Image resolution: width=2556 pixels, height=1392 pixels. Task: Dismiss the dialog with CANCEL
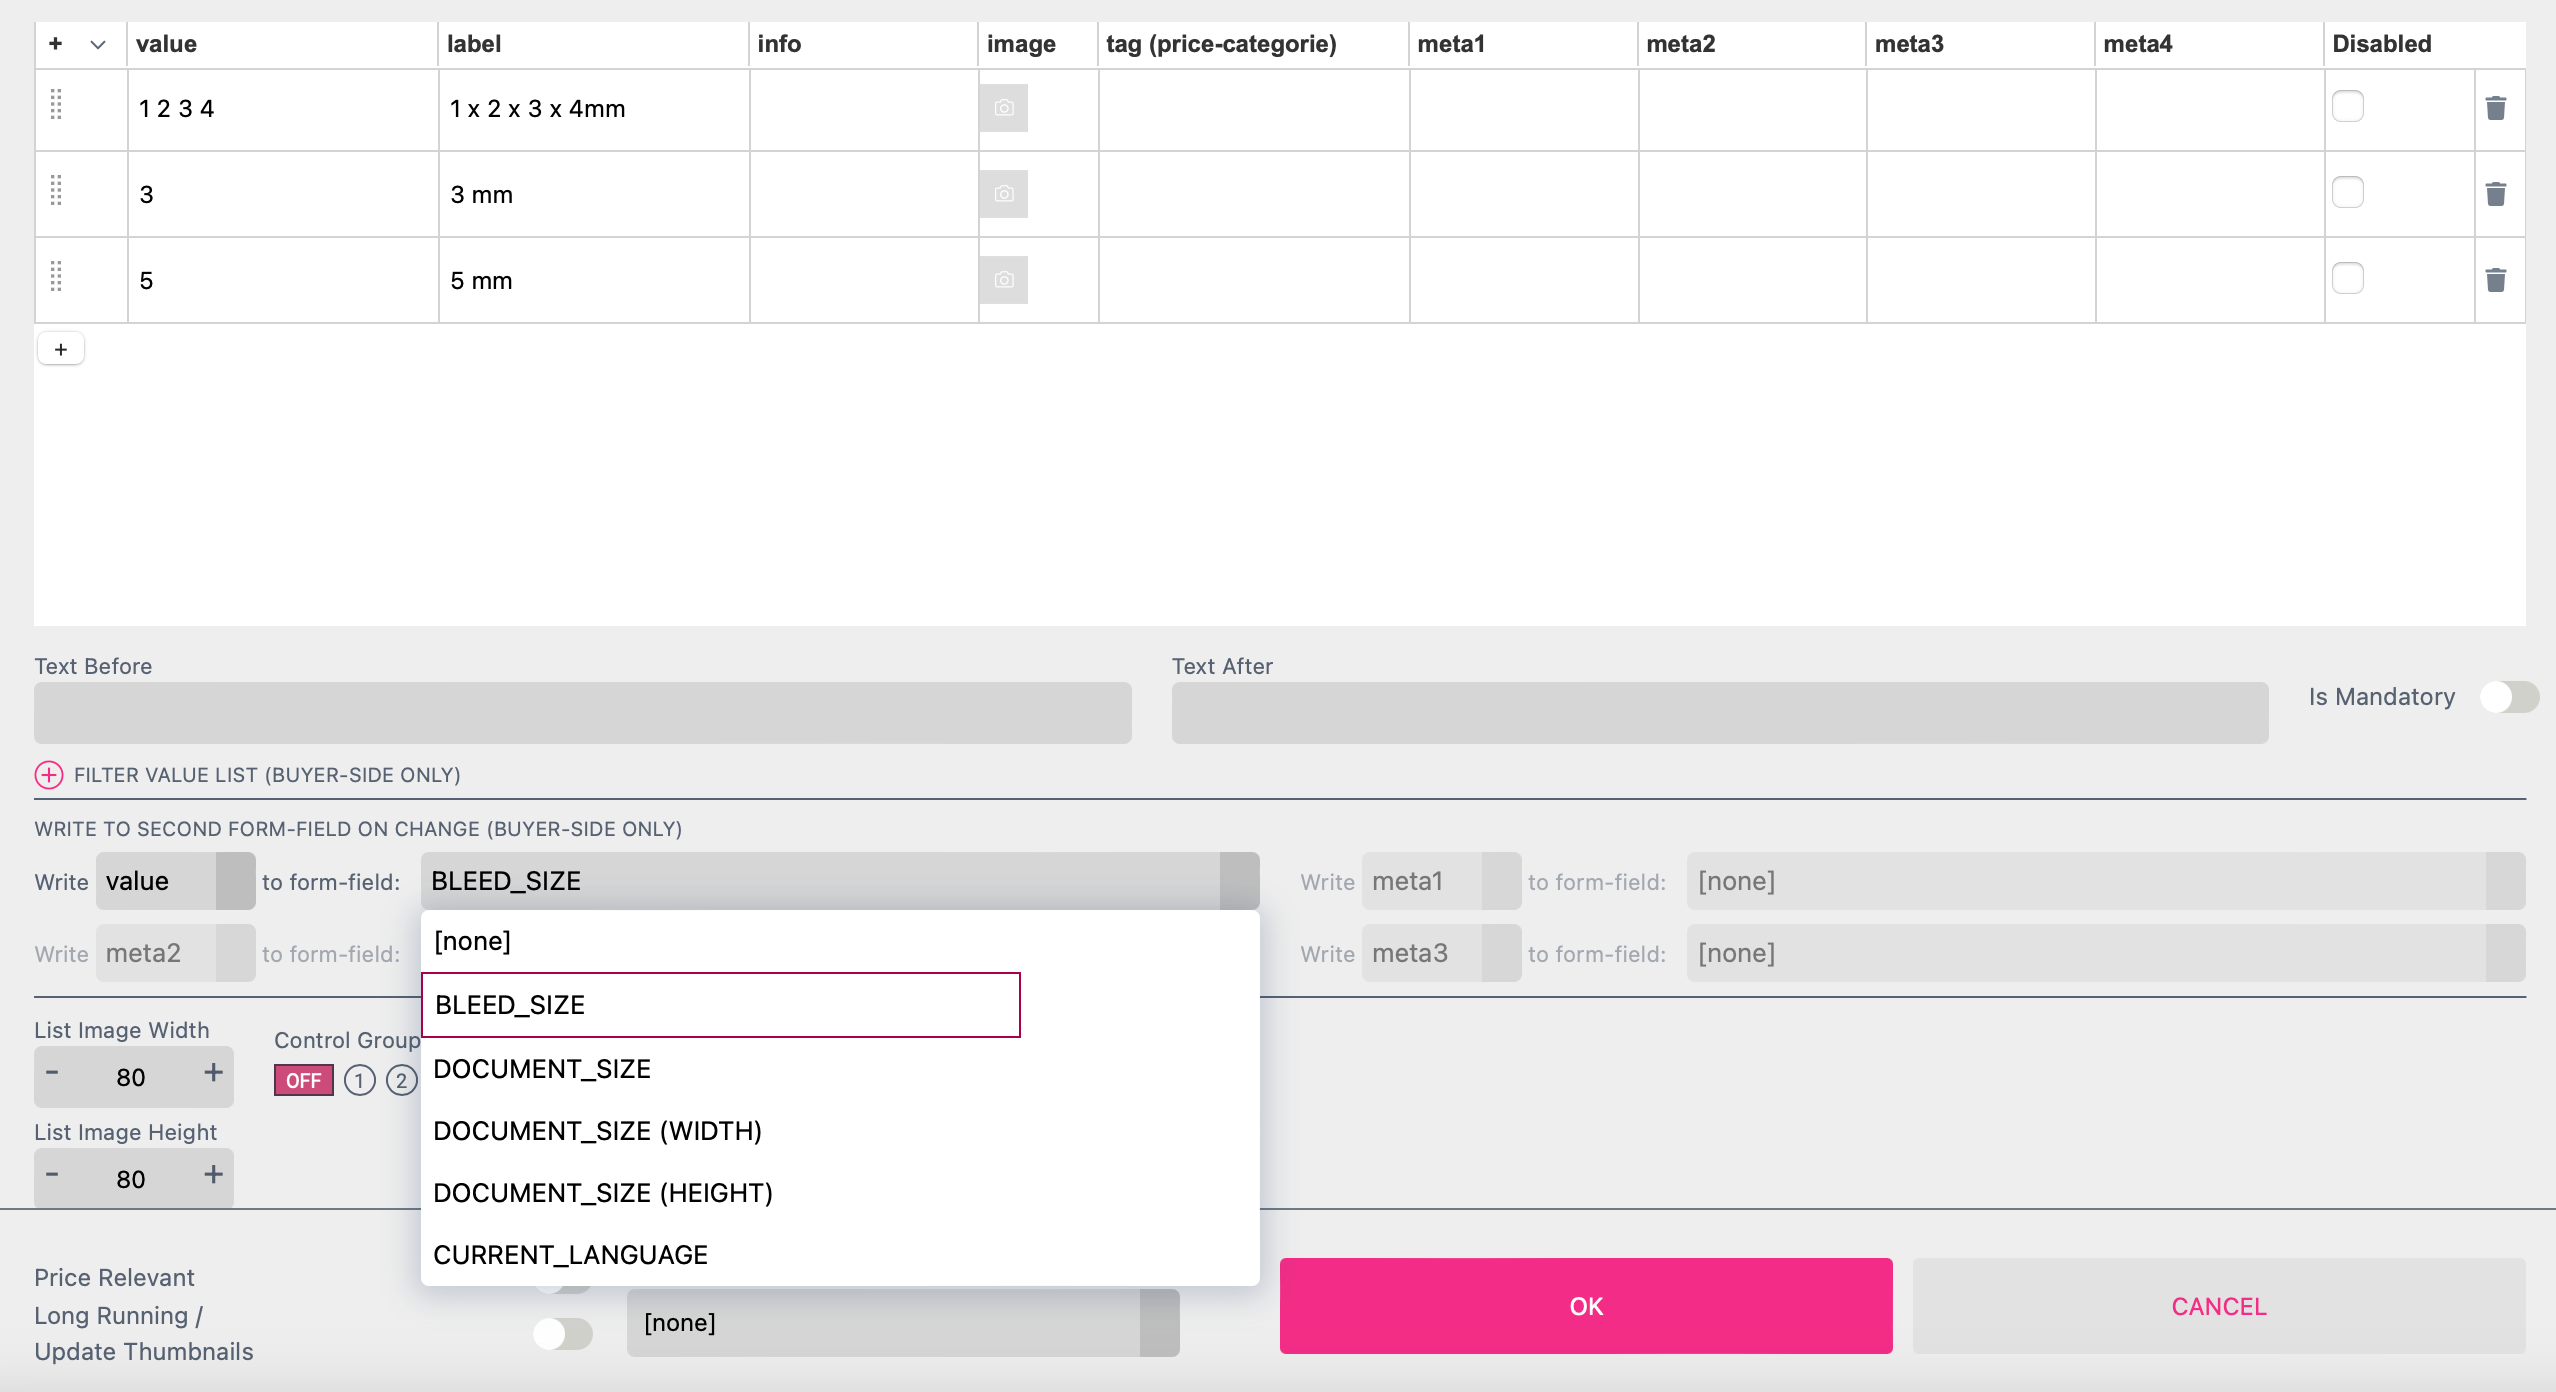click(x=2218, y=1305)
